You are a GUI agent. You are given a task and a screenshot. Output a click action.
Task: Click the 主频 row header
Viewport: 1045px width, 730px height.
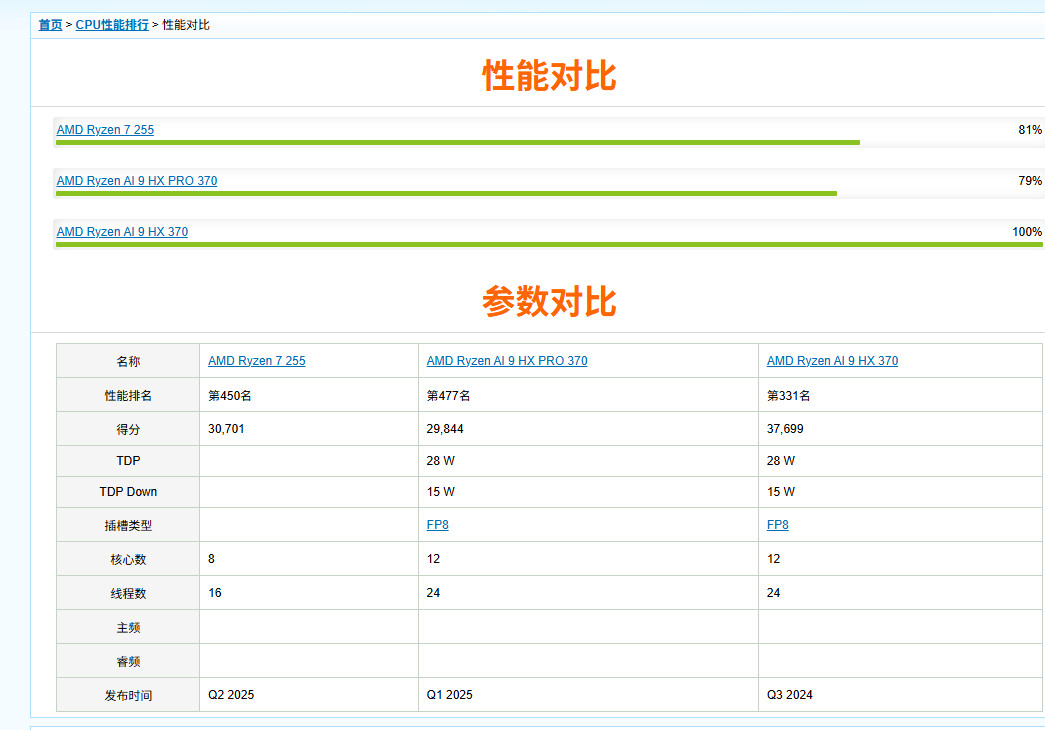(x=128, y=627)
